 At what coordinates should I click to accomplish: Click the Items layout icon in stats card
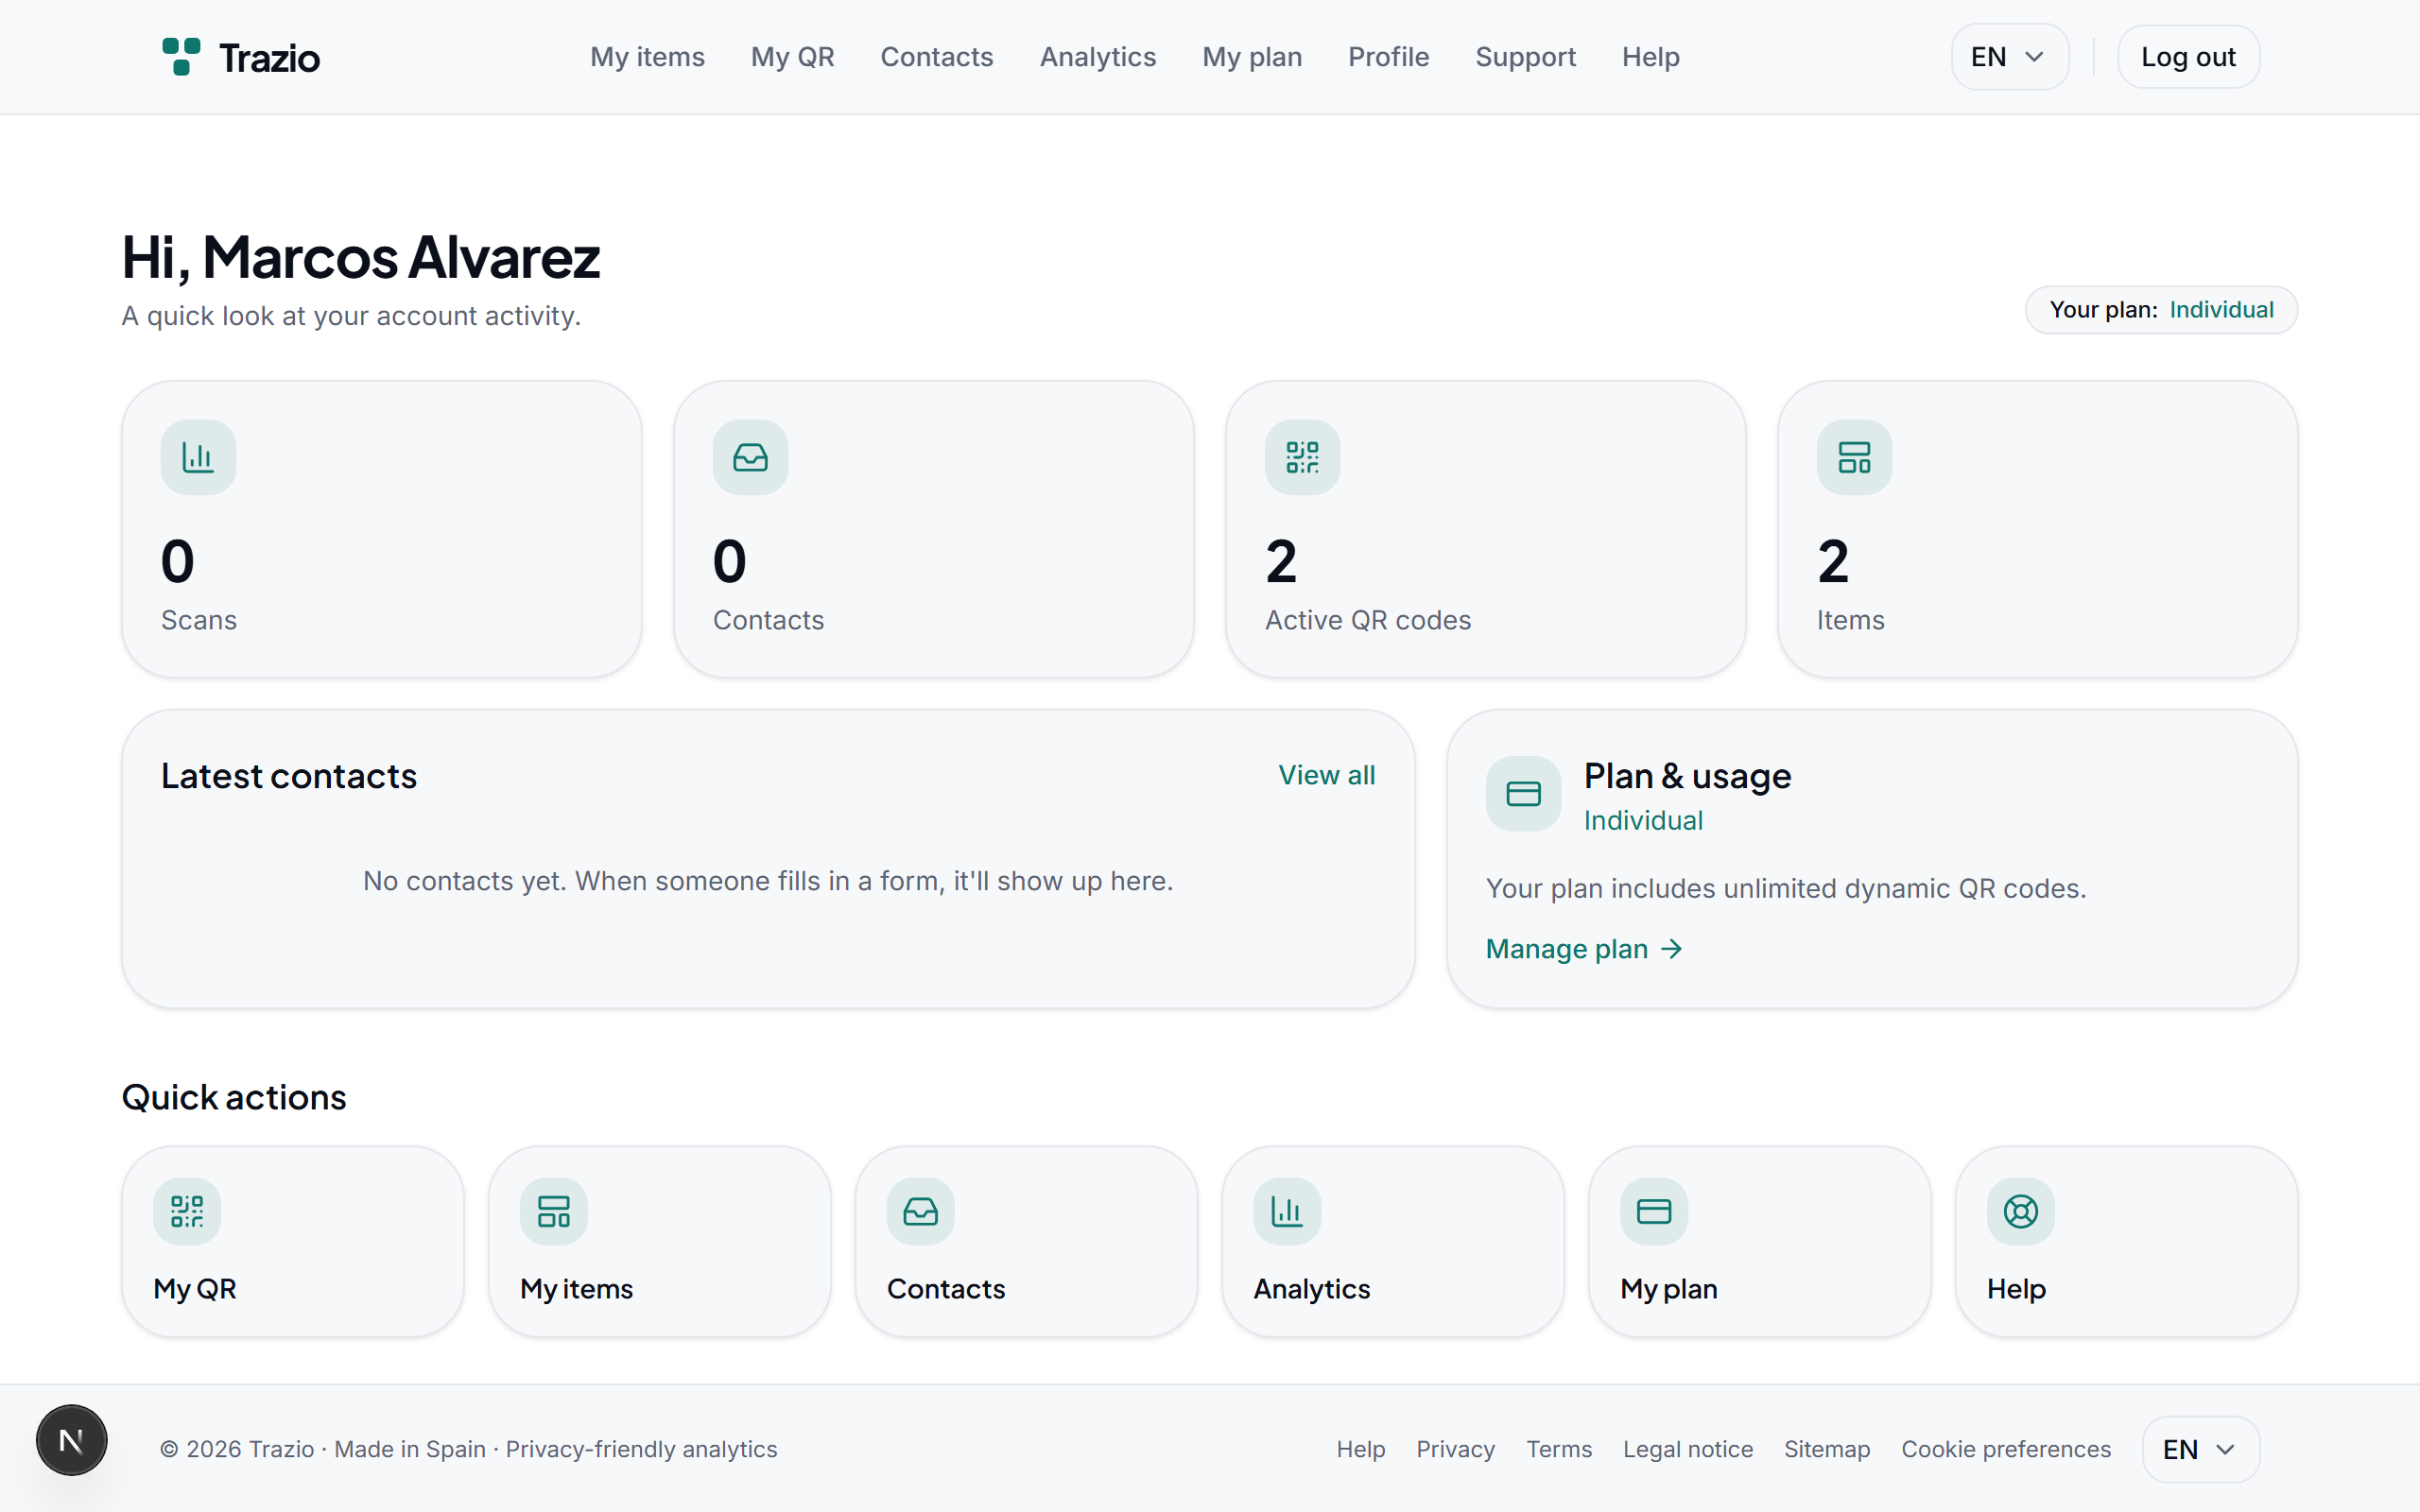pyautogui.click(x=1854, y=457)
